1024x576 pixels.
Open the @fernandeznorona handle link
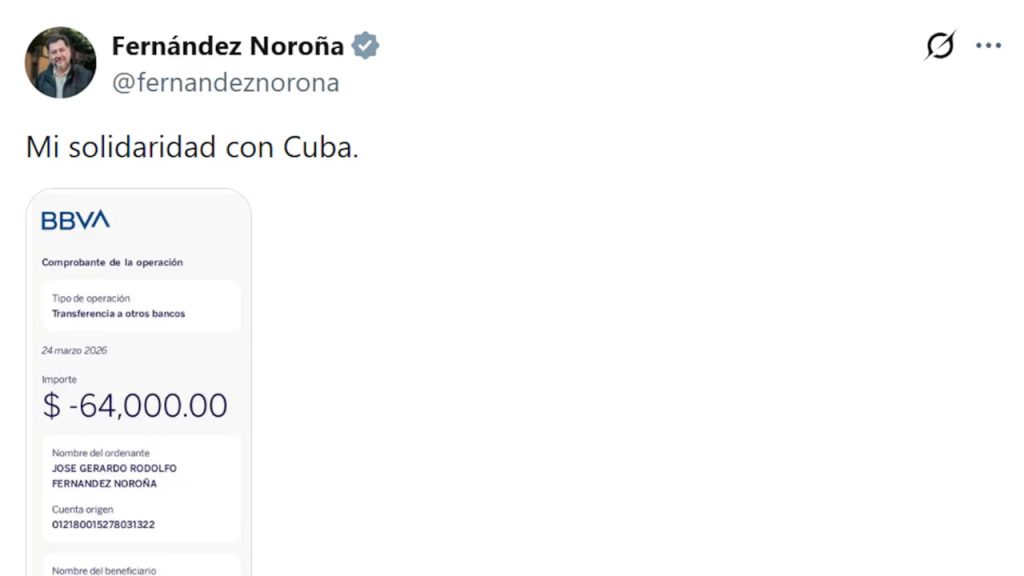click(x=225, y=83)
